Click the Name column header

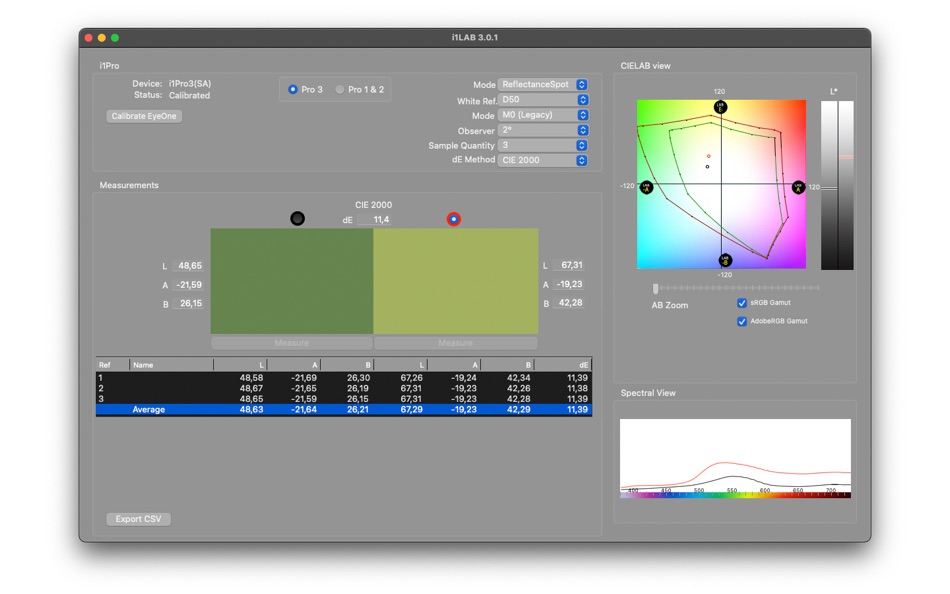(171, 365)
